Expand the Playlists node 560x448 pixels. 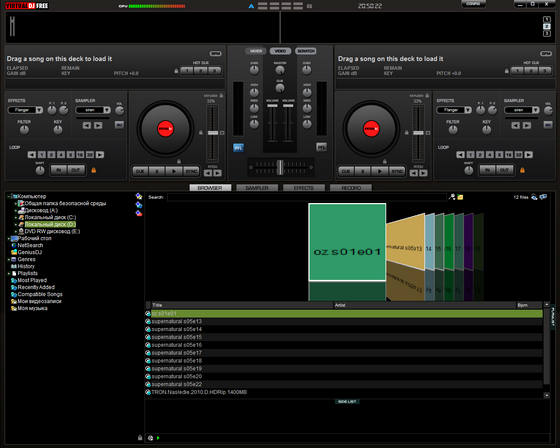9,273
